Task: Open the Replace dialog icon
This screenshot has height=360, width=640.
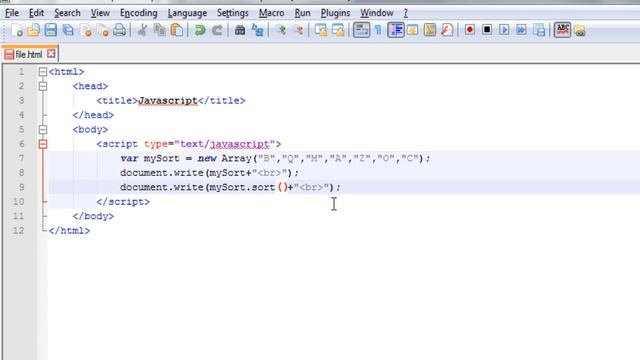Action: point(257,30)
